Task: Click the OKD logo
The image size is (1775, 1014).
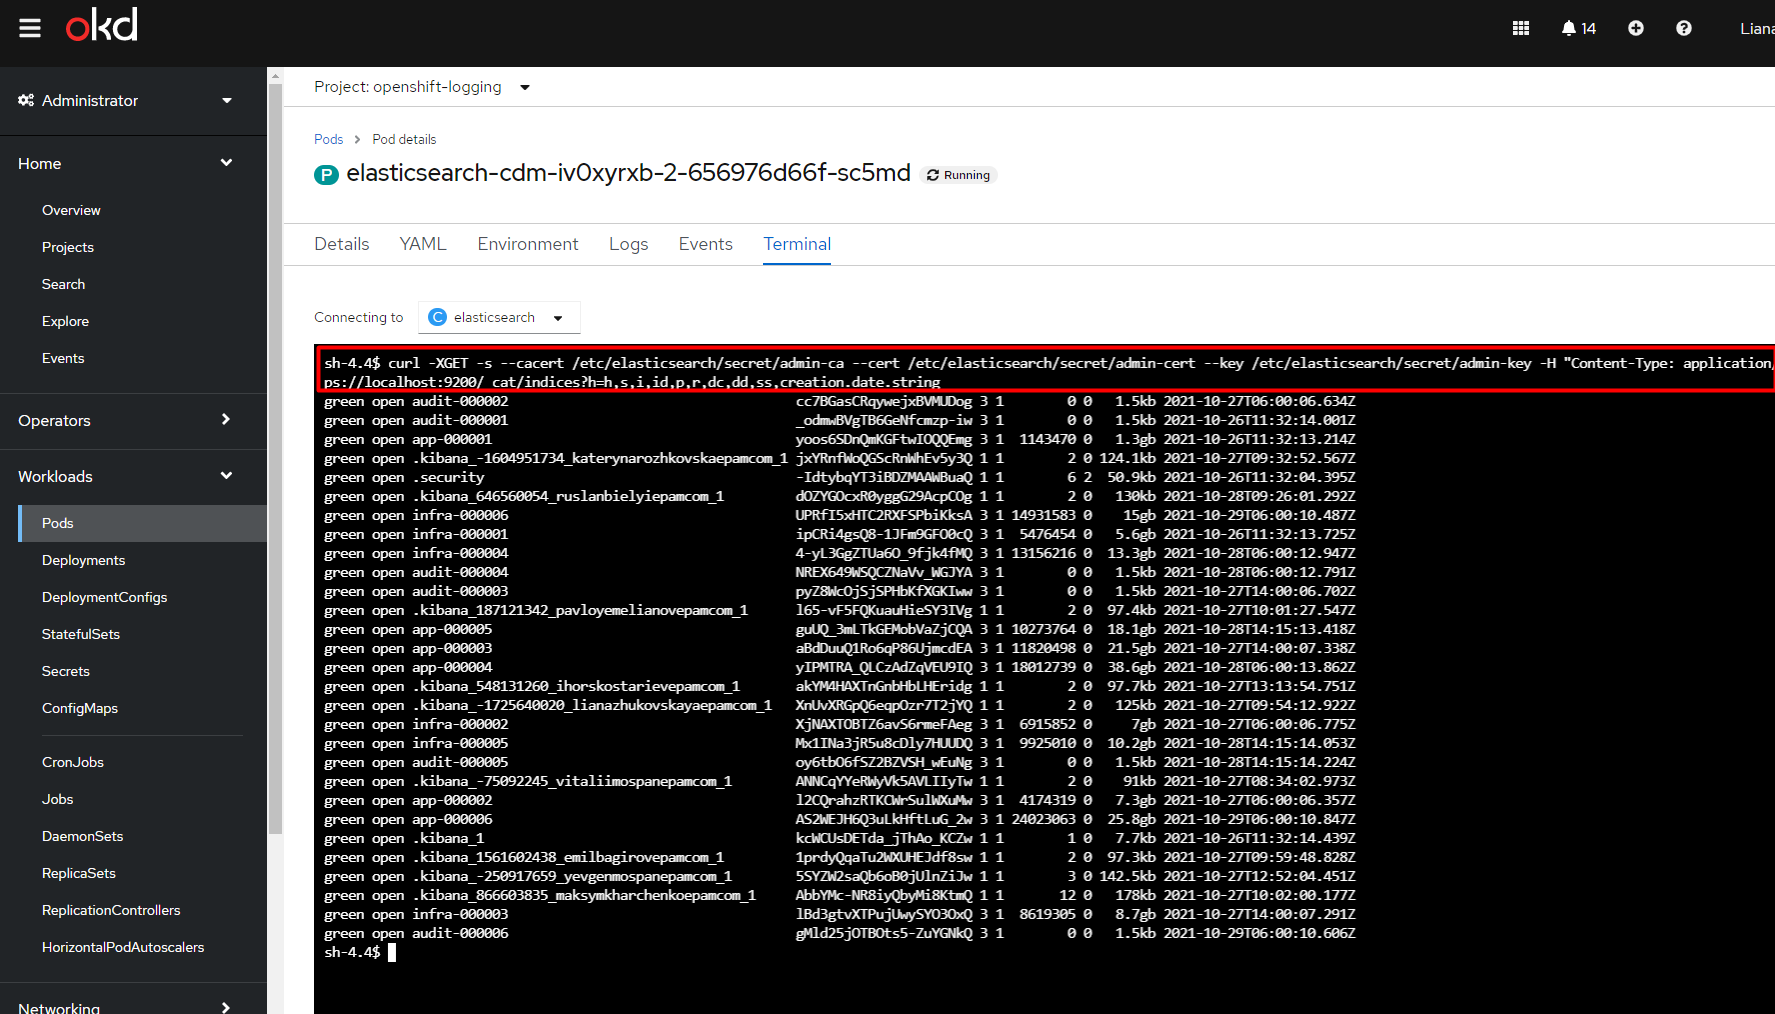Action: point(102,26)
